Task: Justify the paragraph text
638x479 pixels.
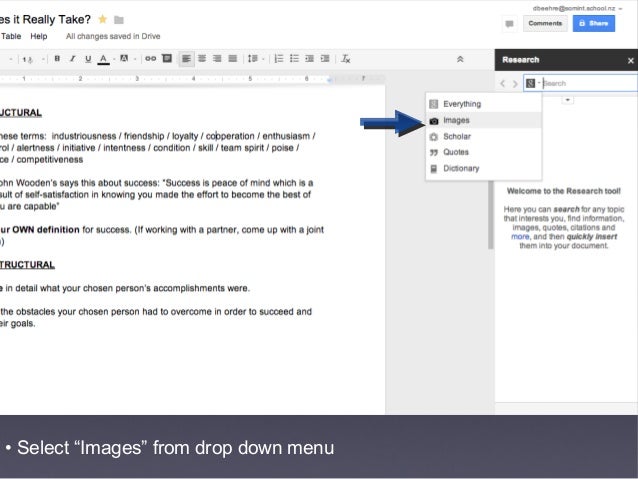Action: point(232,58)
